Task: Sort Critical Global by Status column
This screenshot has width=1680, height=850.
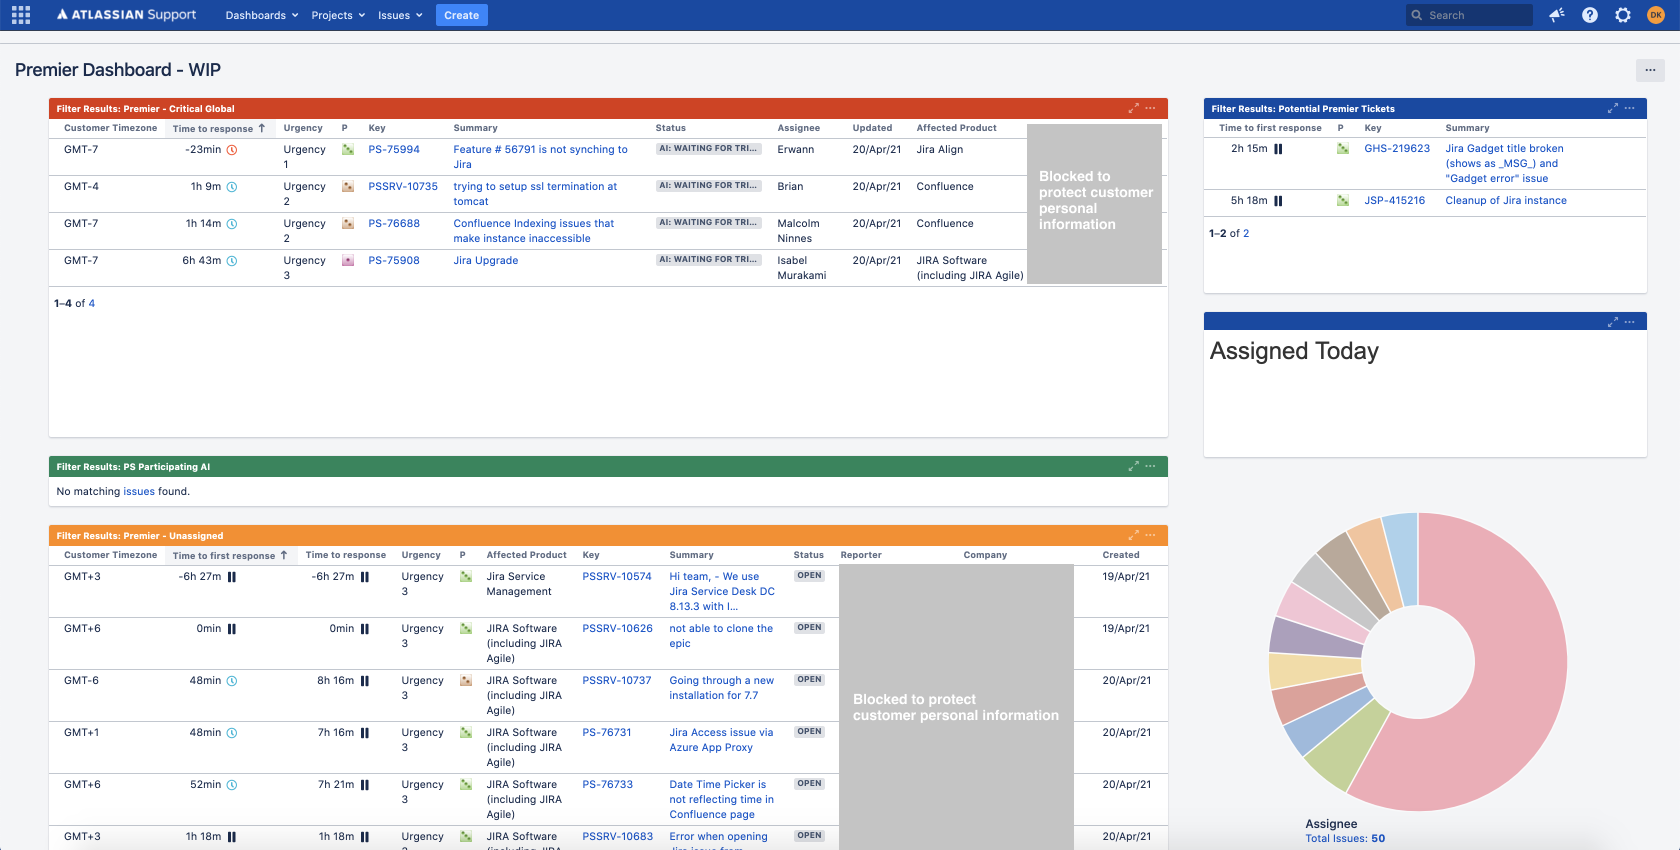Action: coord(671,128)
